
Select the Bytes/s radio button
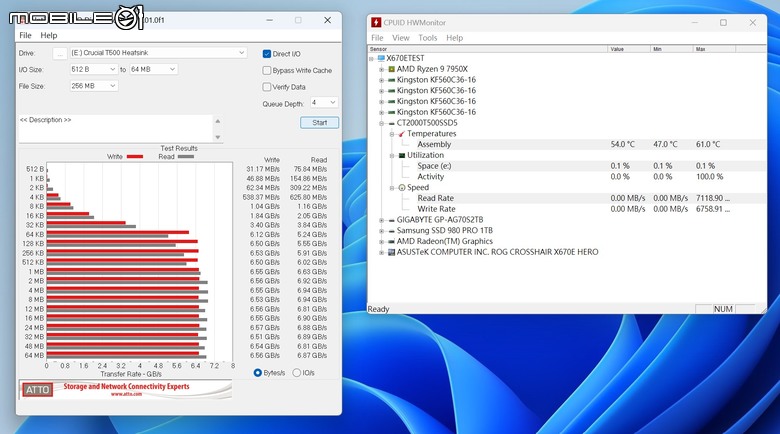coord(258,373)
